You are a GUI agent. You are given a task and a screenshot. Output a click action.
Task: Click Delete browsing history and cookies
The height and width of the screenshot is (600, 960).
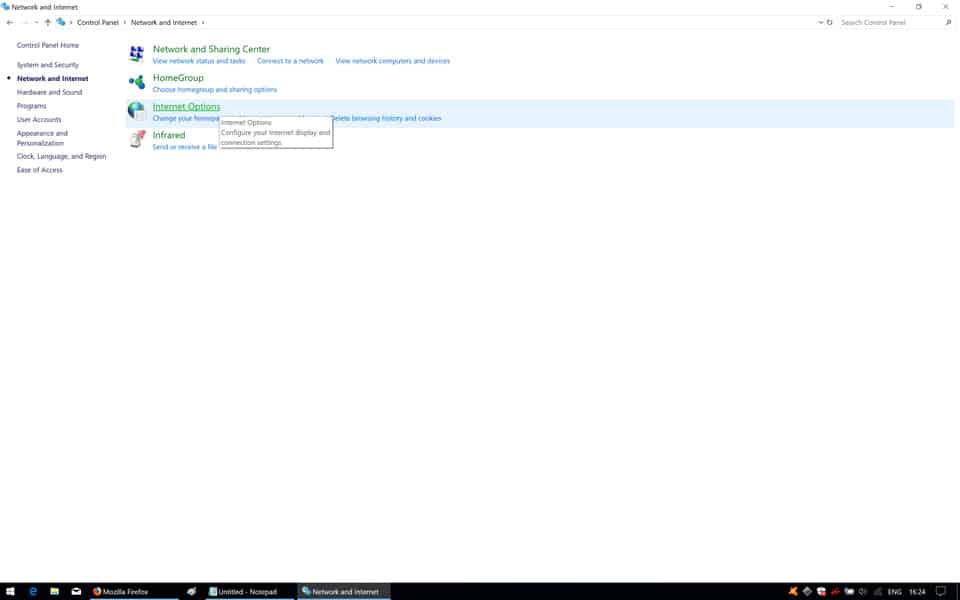click(386, 118)
